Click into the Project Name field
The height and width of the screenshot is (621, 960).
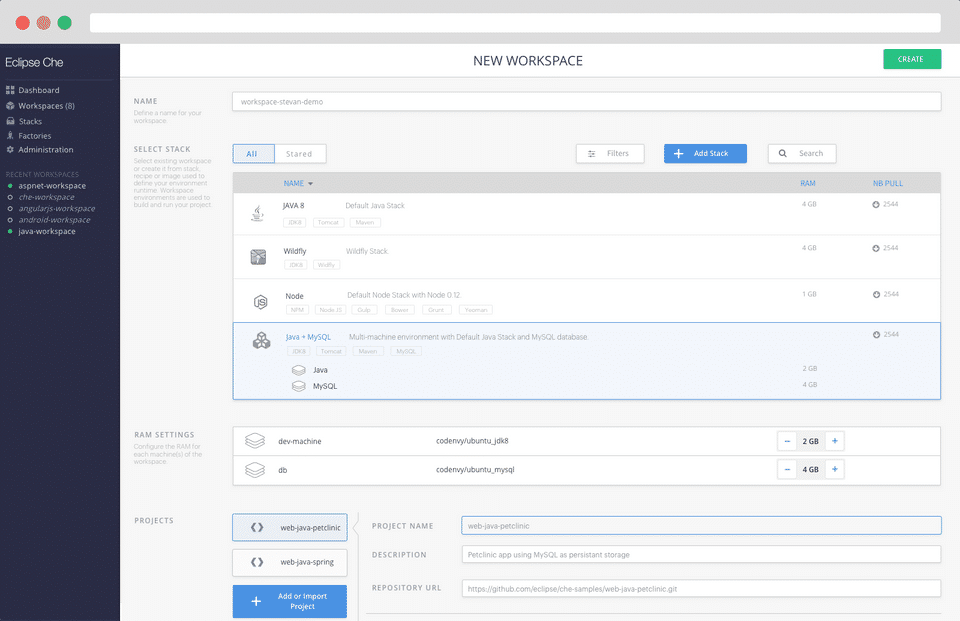[x=701, y=525]
